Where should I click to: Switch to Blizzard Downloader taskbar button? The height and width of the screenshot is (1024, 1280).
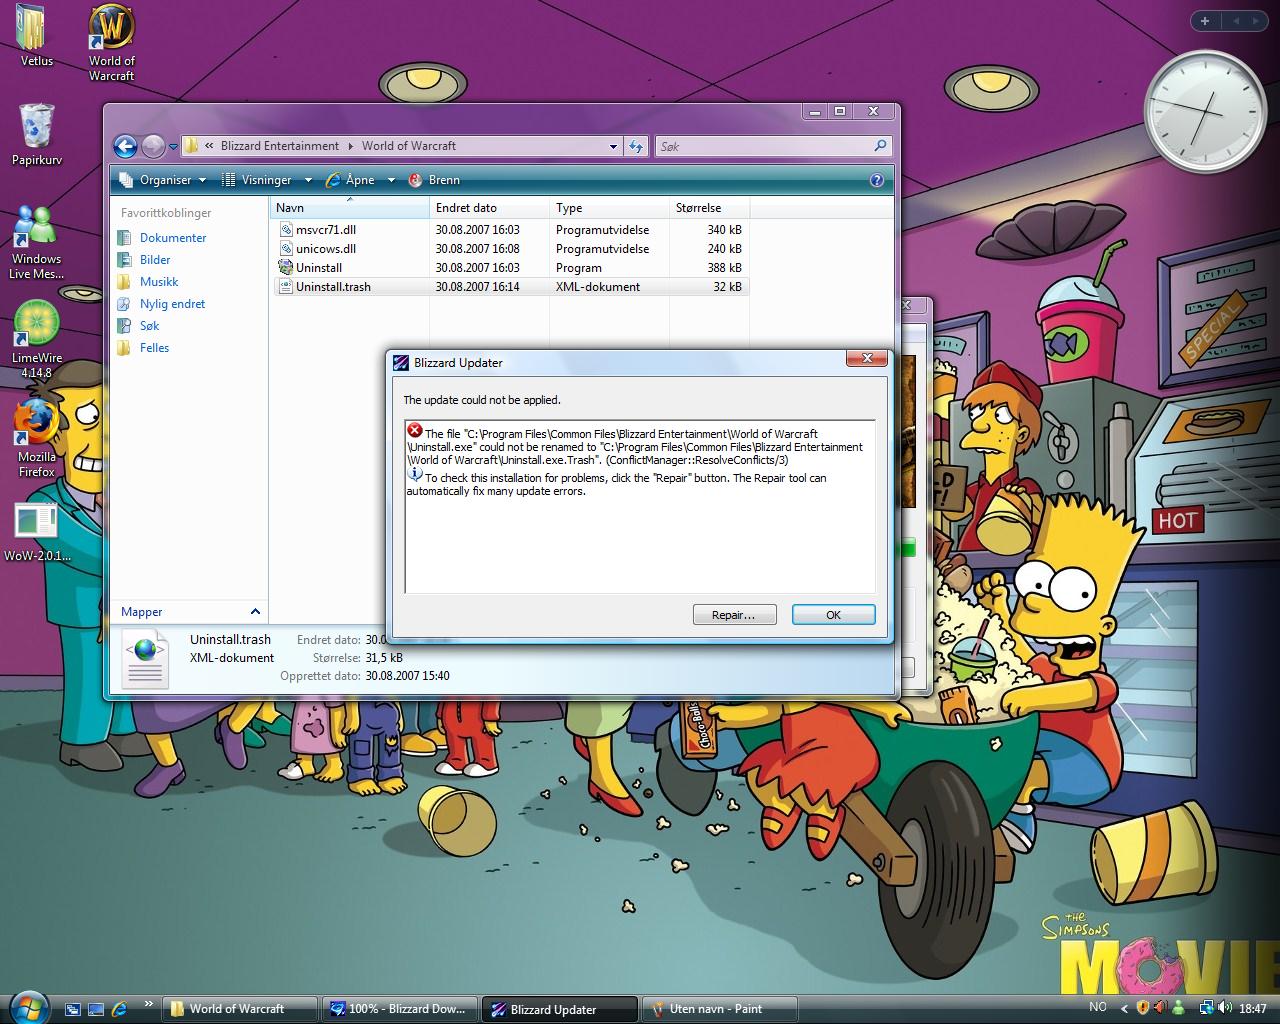click(x=399, y=1009)
